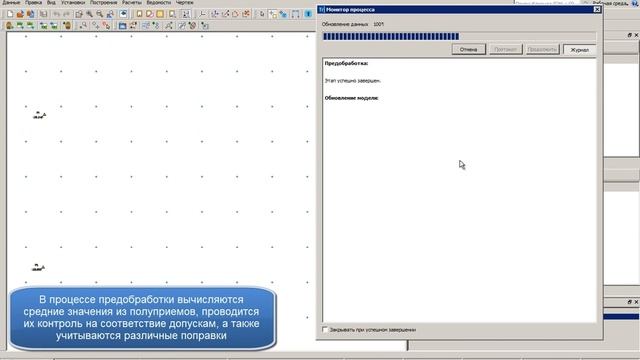Viewport: 640px width, 360px height.
Task: Click the Обновление данных status label
Action: (x=345, y=24)
